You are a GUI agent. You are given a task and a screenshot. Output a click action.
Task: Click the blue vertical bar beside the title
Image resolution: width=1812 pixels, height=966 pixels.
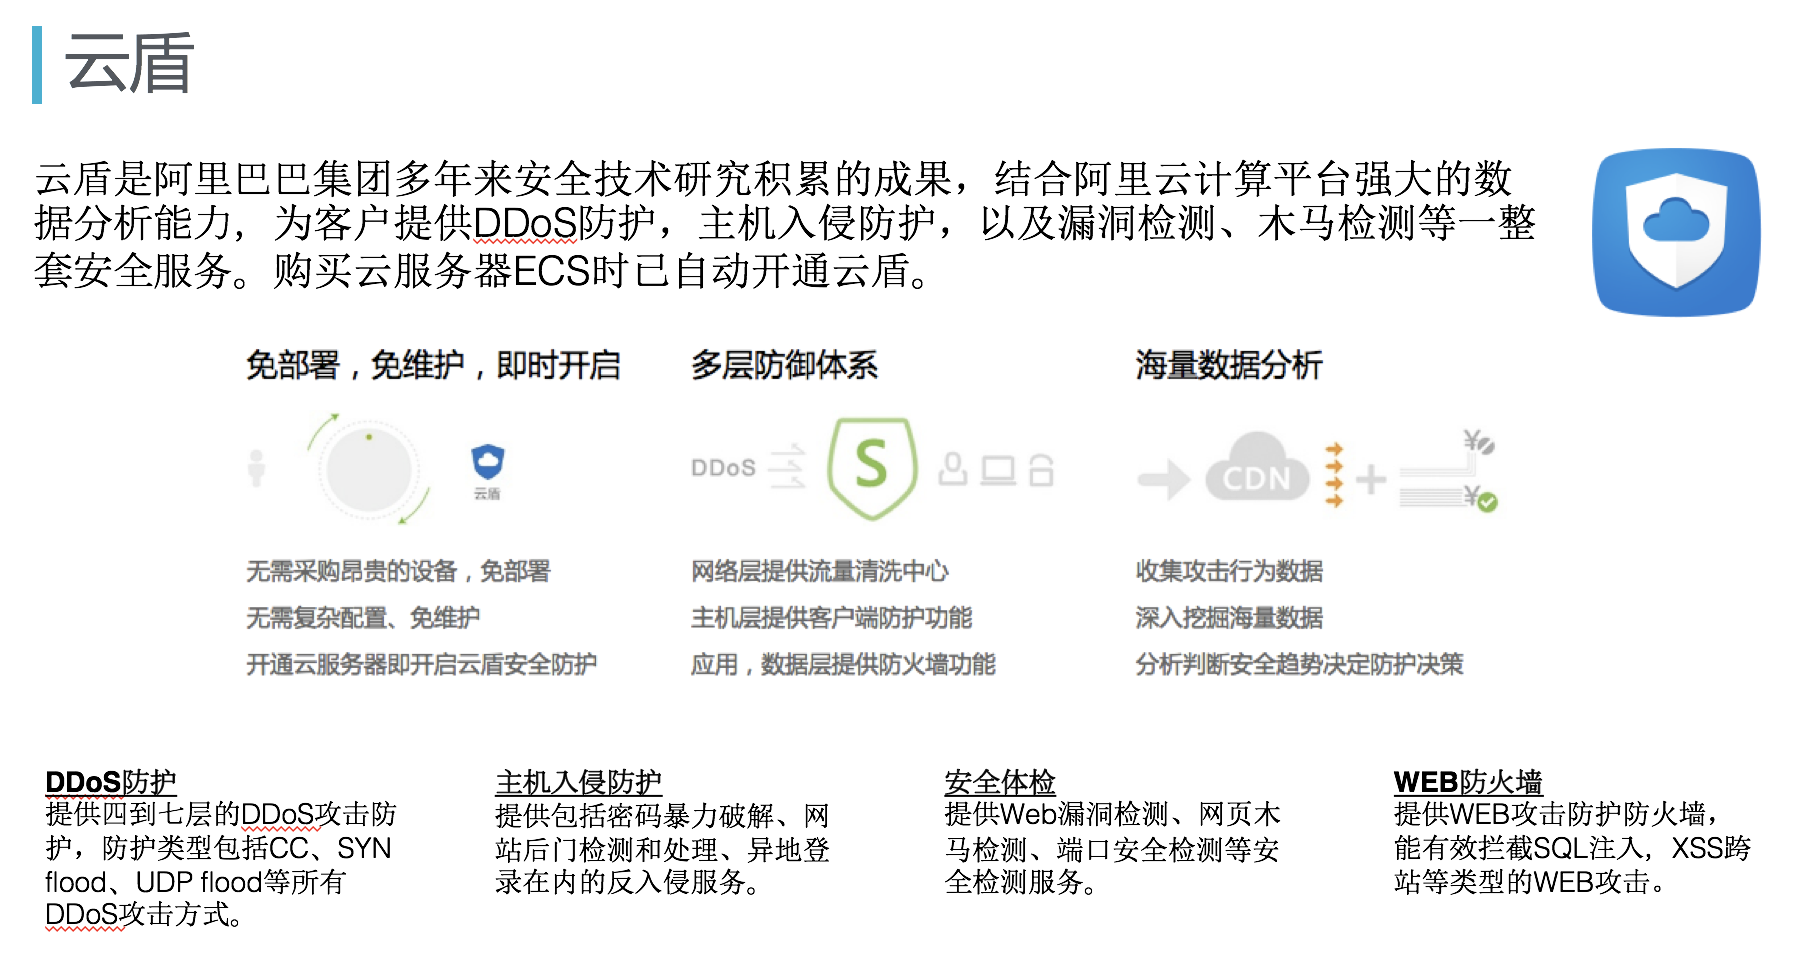[x=37, y=65]
